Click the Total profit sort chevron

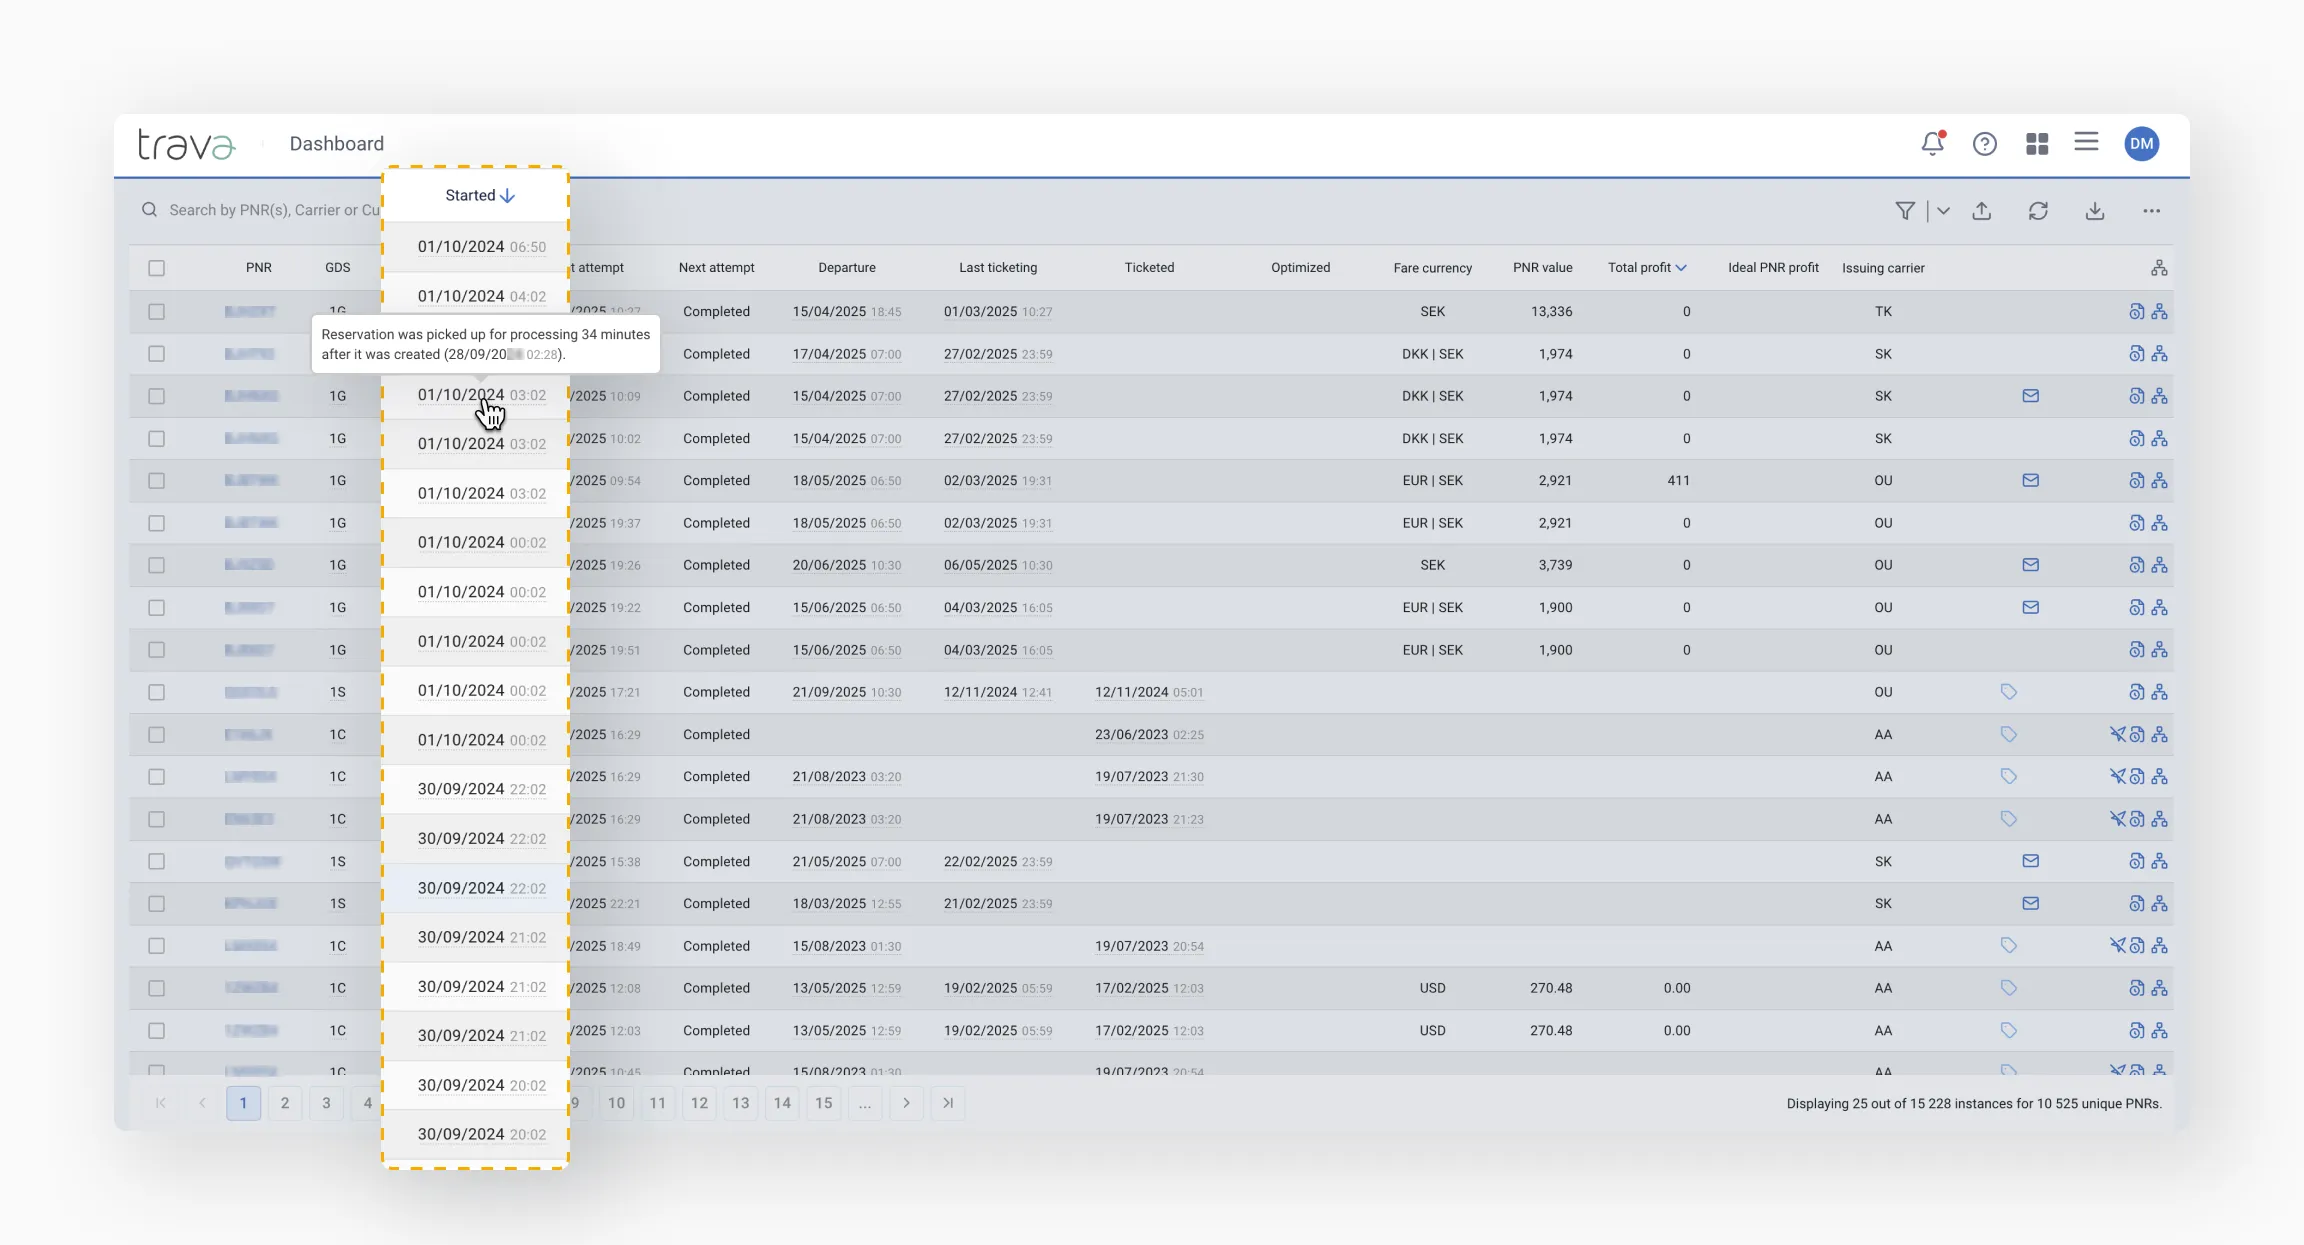tap(1681, 268)
